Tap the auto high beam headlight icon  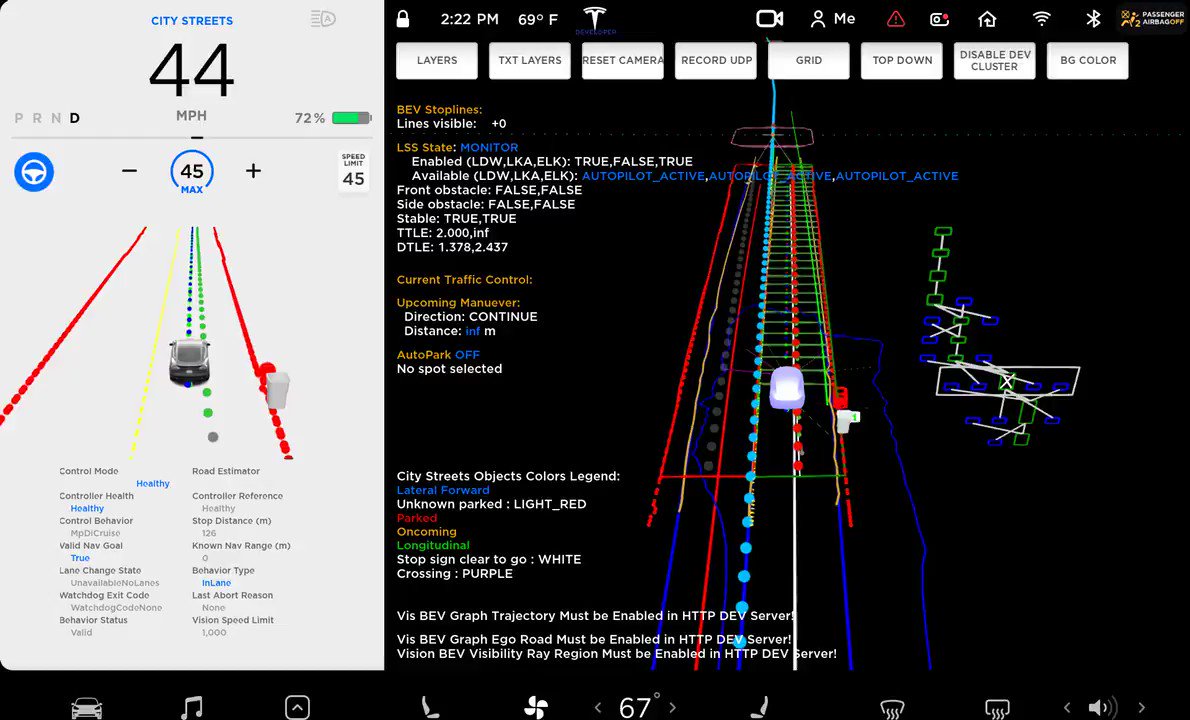click(x=323, y=19)
